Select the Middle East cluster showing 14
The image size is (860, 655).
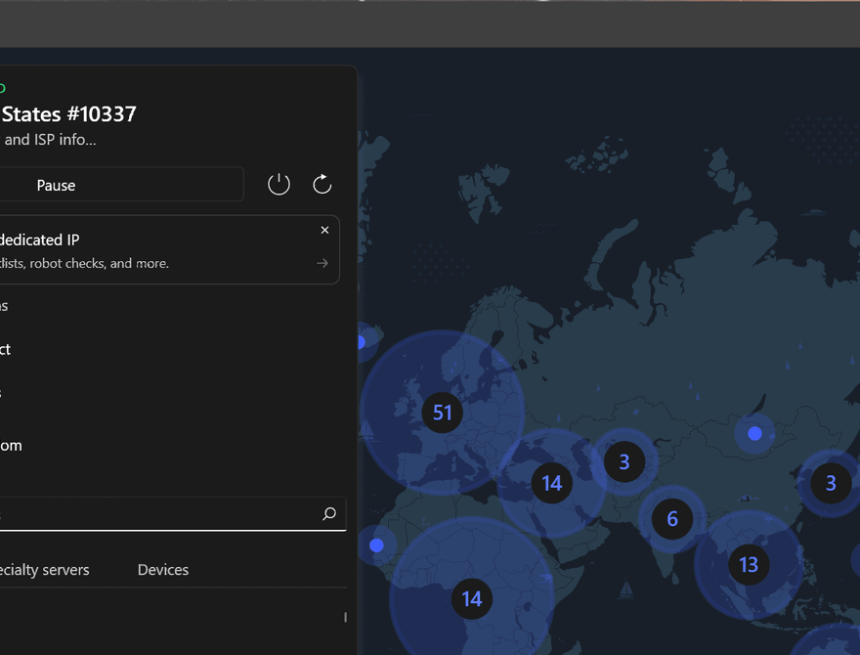(x=551, y=483)
